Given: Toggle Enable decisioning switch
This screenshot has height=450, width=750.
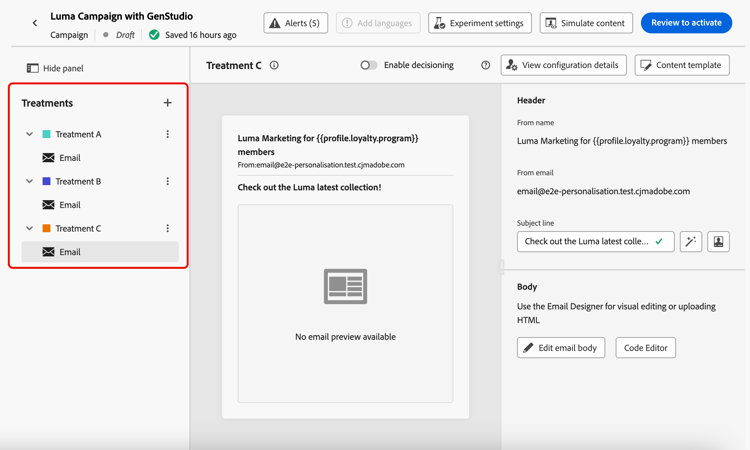Looking at the screenshot, I should point(369,65).
